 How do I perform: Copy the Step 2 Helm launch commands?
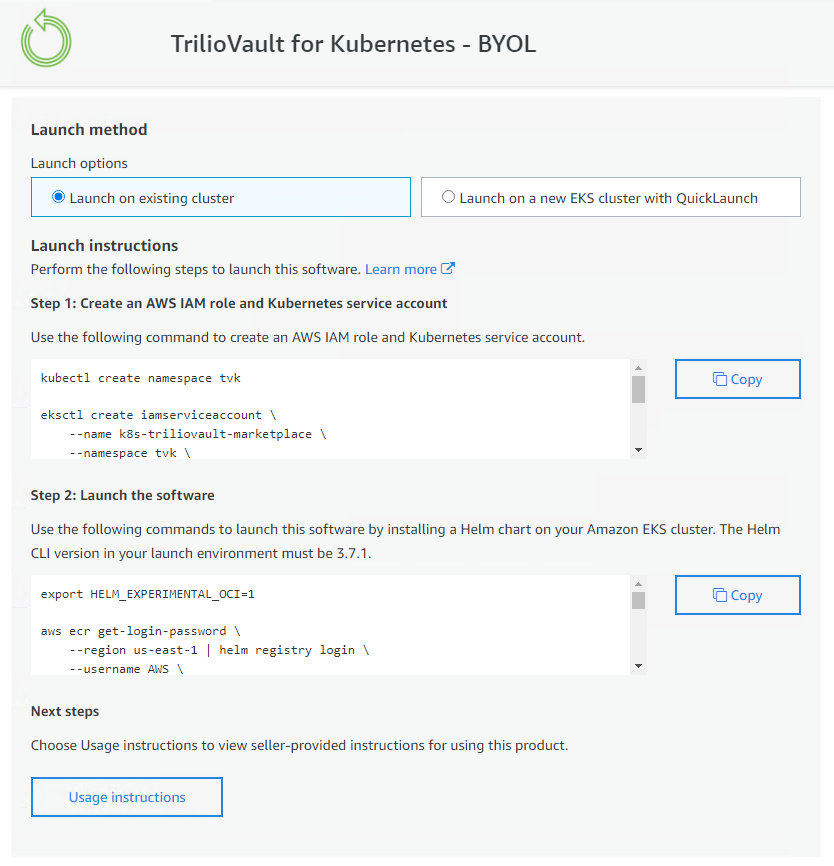pos(738,595)
